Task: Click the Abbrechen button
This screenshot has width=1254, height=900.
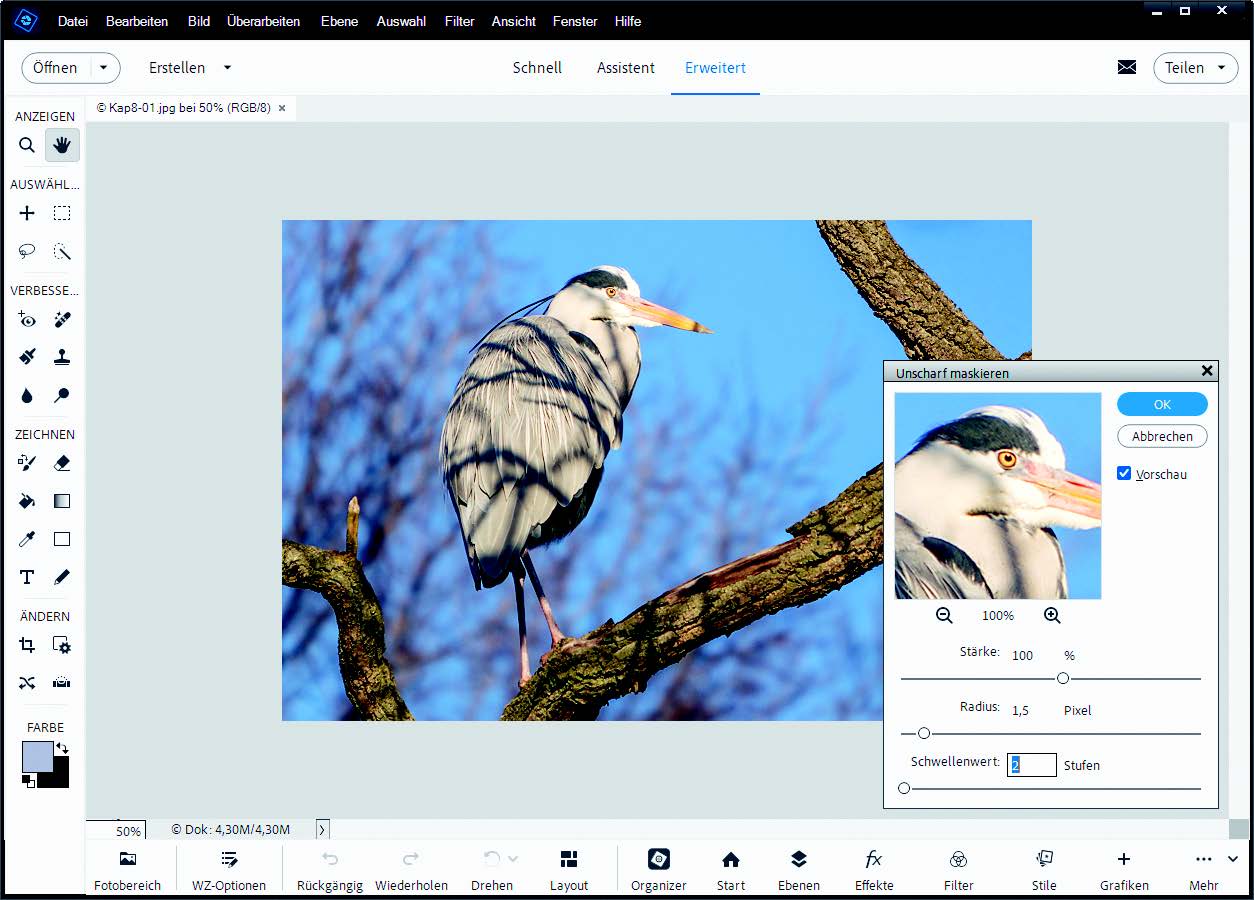Action: coord(1161,436)
